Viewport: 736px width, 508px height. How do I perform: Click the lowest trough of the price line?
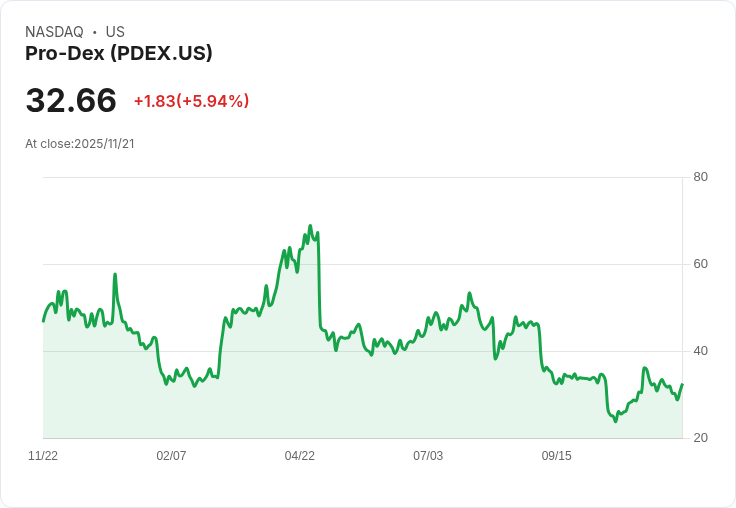tap(616, 421)
